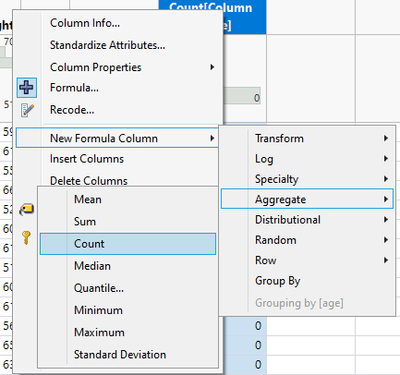Expand the Column Properties submenu arrow
The image size is (400, 375).
coord(212,67)
